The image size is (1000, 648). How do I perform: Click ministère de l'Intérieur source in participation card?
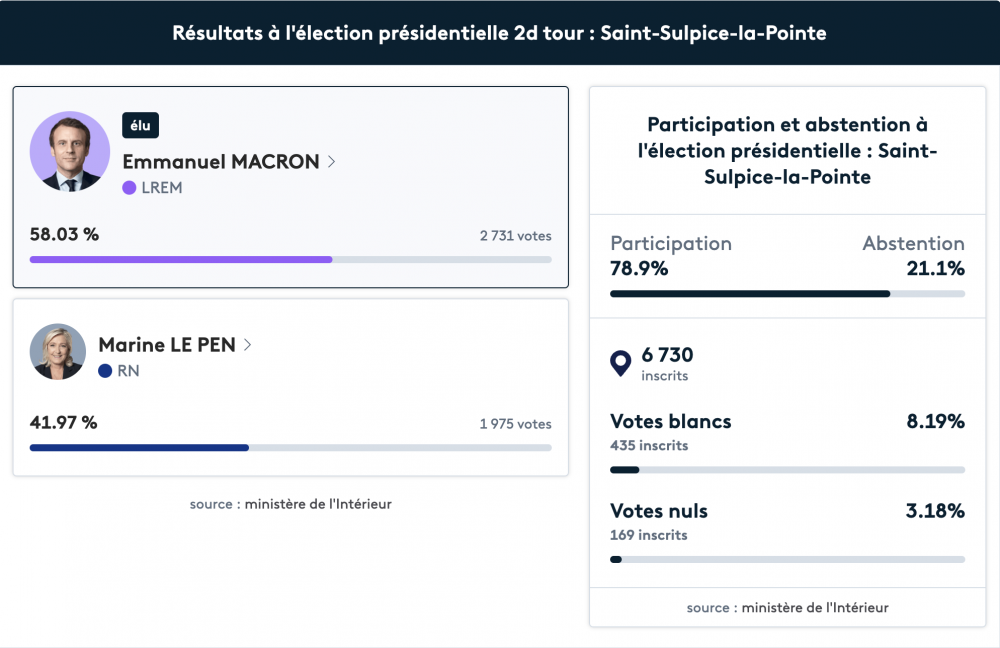[x=815, y=608]
